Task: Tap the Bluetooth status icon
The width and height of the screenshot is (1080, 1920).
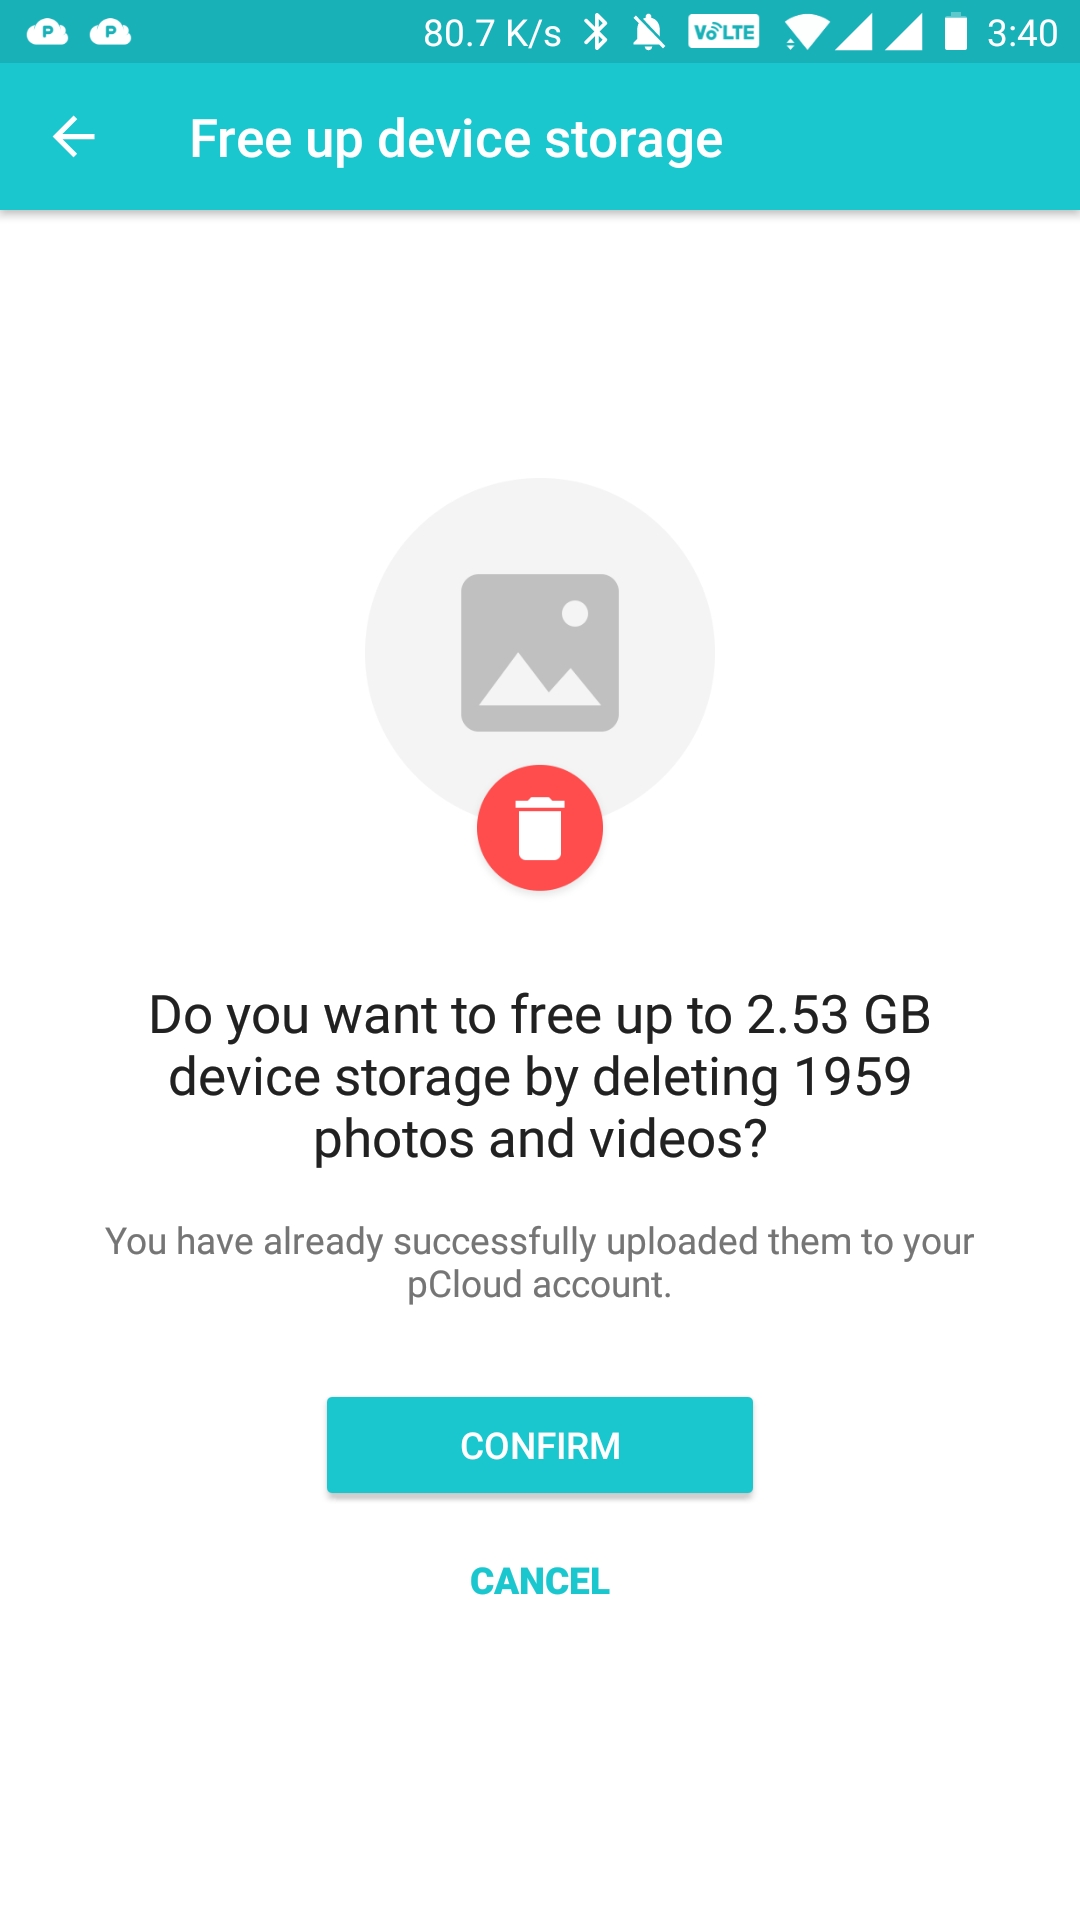Action: pos(596,33)
